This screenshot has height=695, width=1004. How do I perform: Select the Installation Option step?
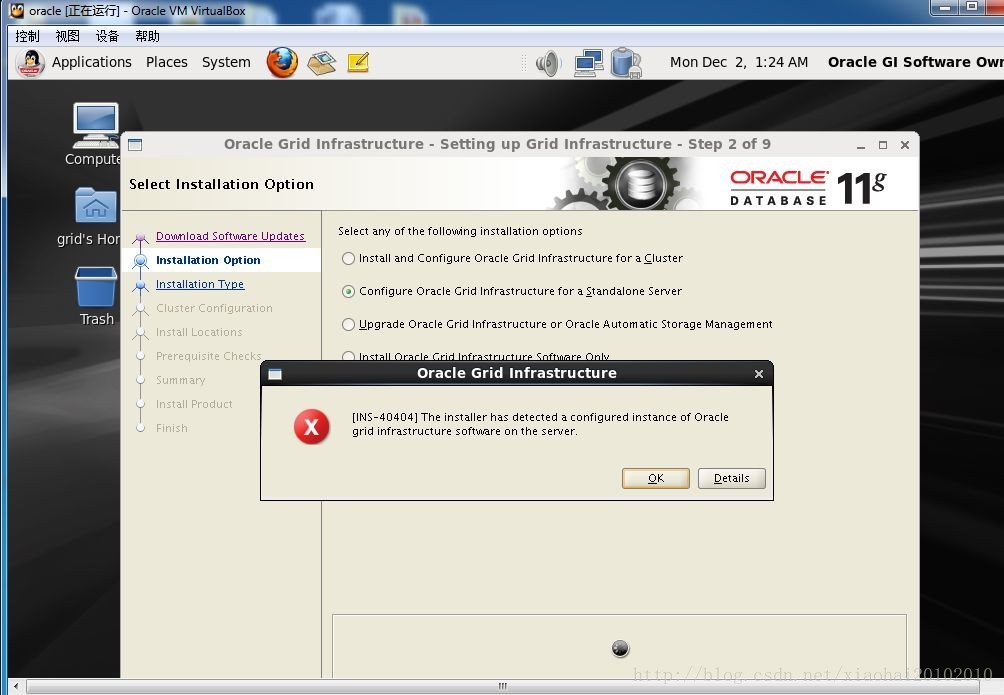point(208,260)
